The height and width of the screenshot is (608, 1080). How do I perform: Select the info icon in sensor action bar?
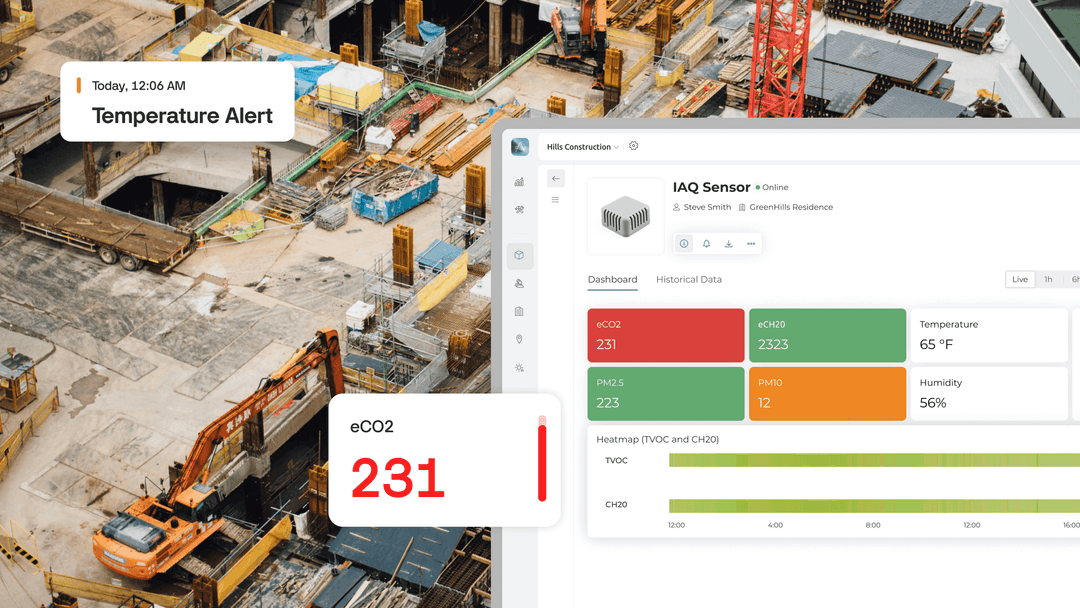point(684,243)
